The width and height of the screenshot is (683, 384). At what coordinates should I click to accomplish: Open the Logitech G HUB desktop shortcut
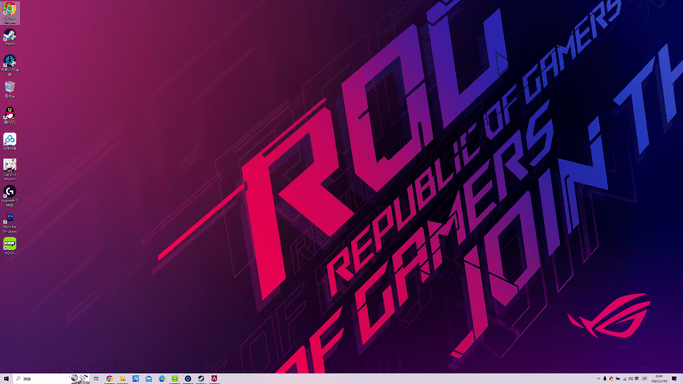(10, 195)
